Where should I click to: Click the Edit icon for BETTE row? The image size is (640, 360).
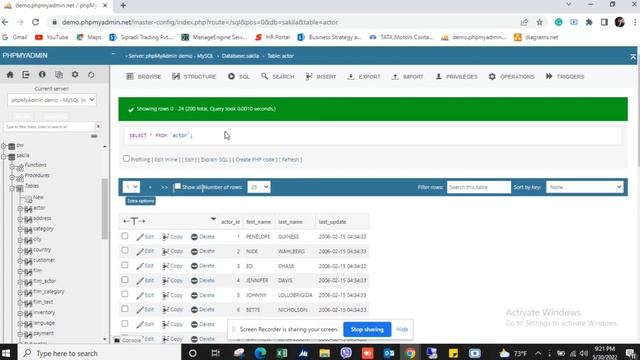point(140,310)
